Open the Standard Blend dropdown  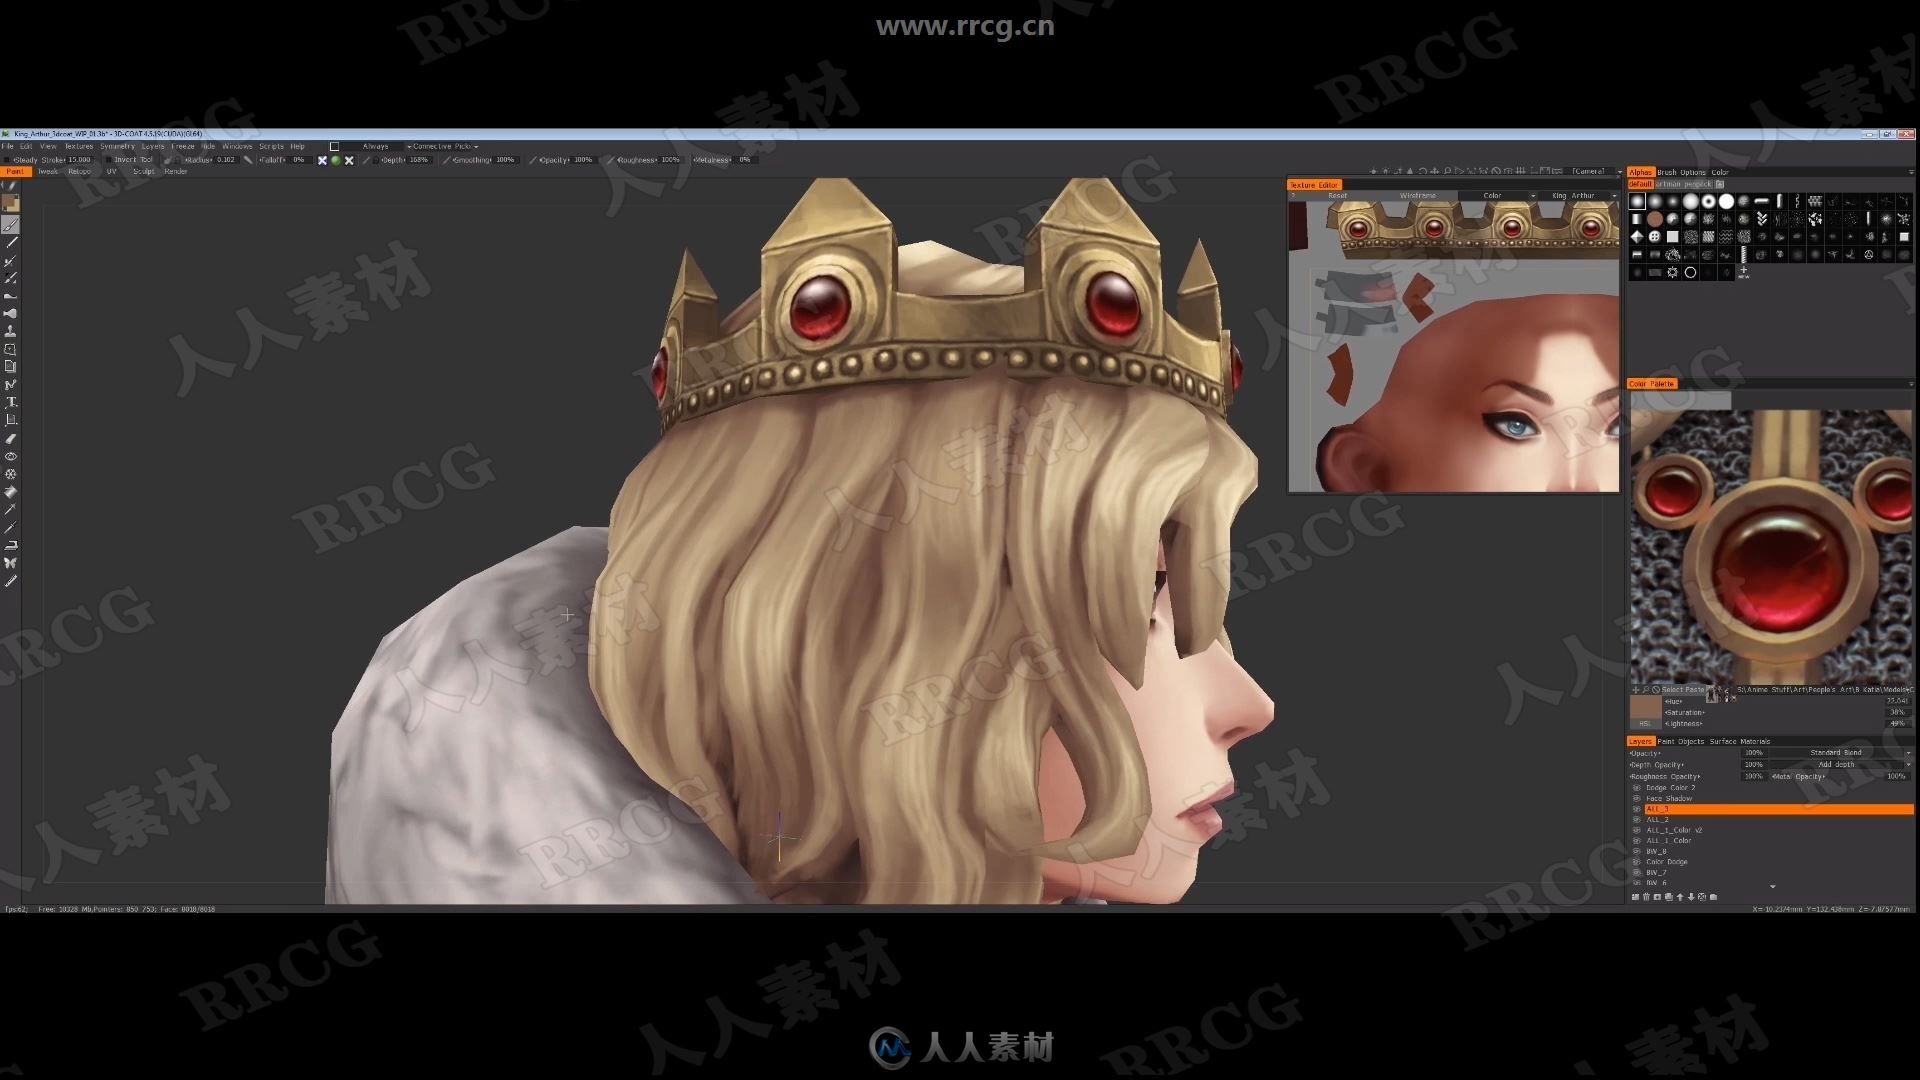1841,753
